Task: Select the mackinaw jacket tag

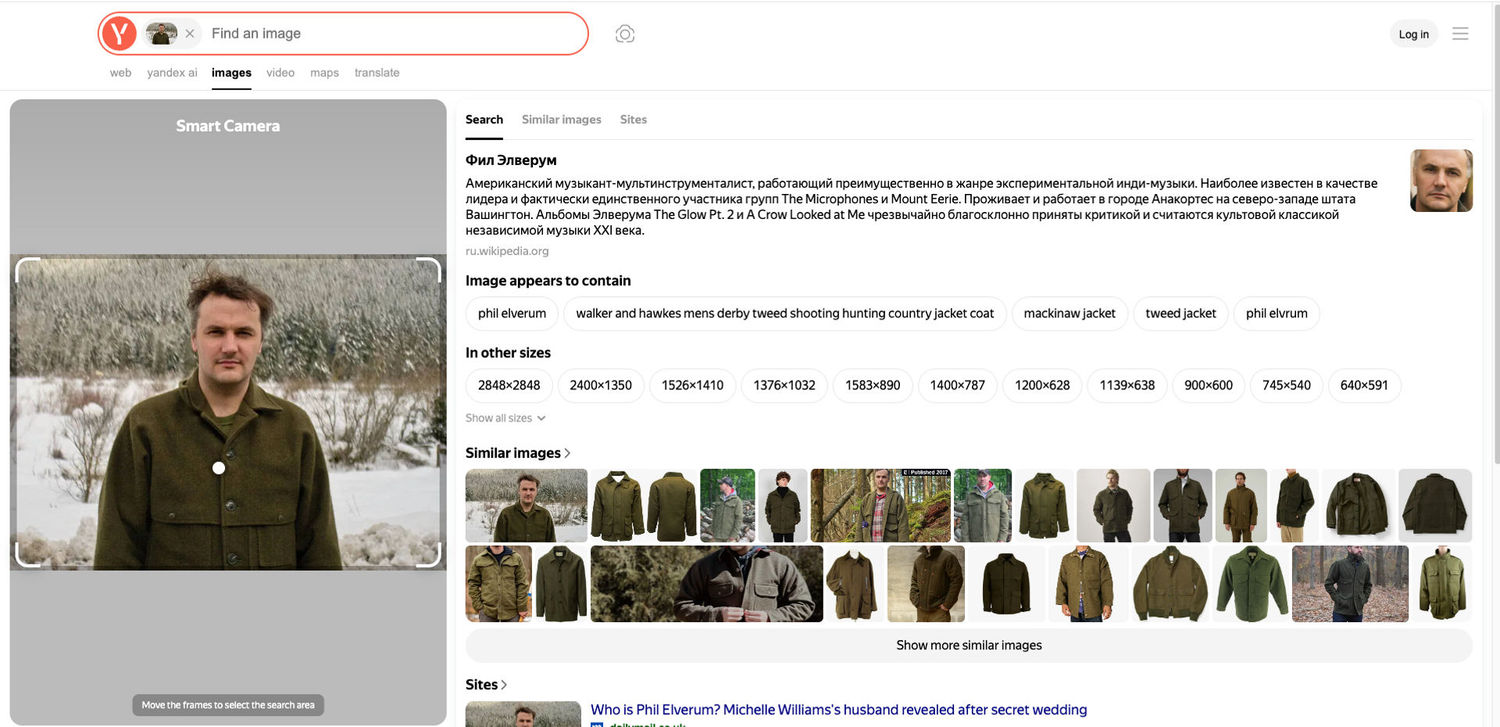Action: click(1070, 313)
